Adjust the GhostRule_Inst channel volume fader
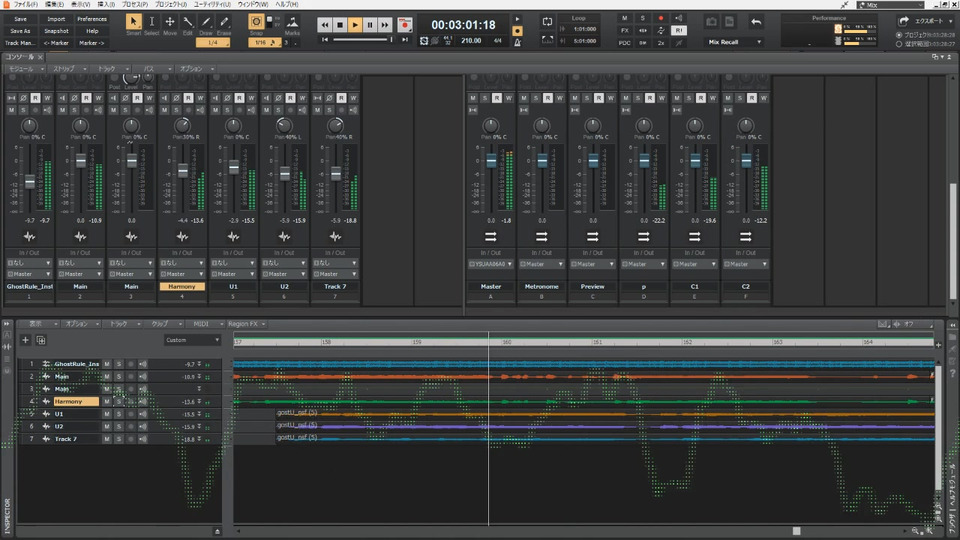Screen dimensions: 960x540 coord(29,182)
